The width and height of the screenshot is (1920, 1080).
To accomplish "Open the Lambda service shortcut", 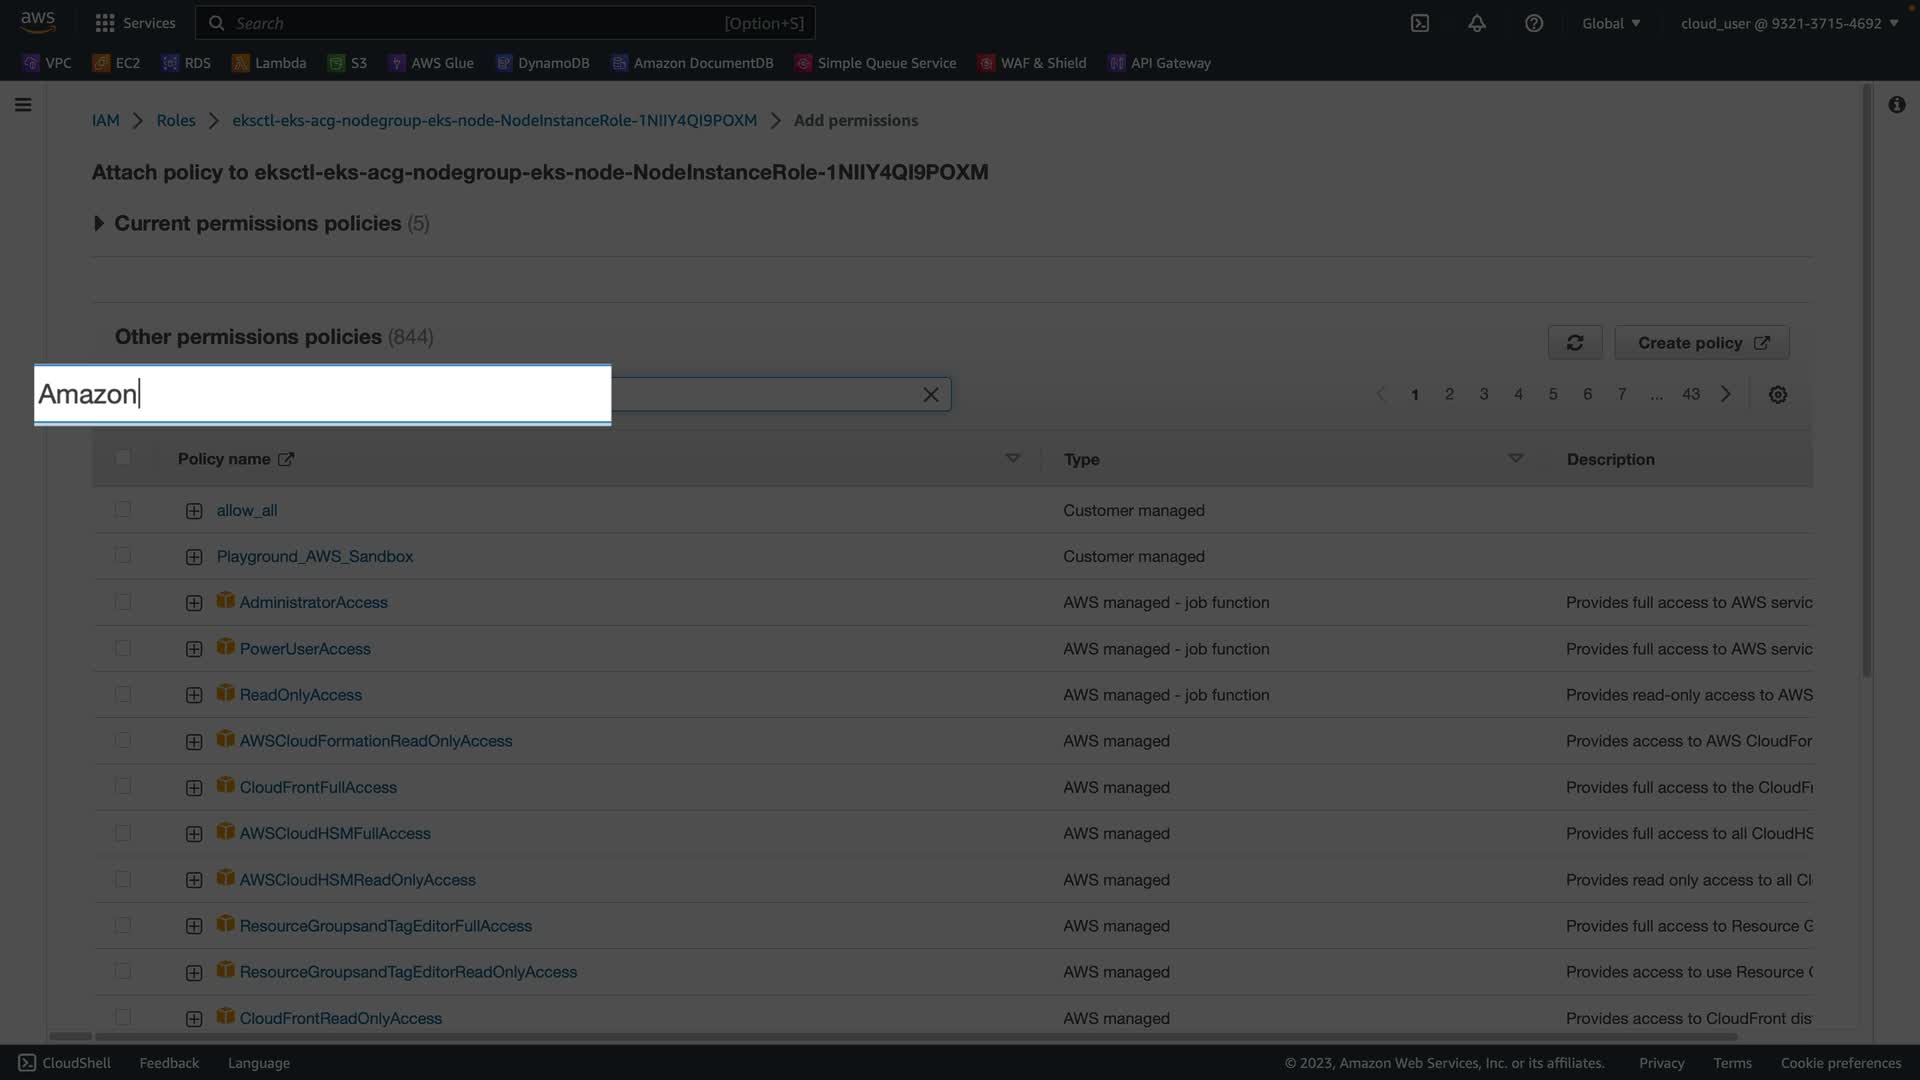I will pos(269,63).
